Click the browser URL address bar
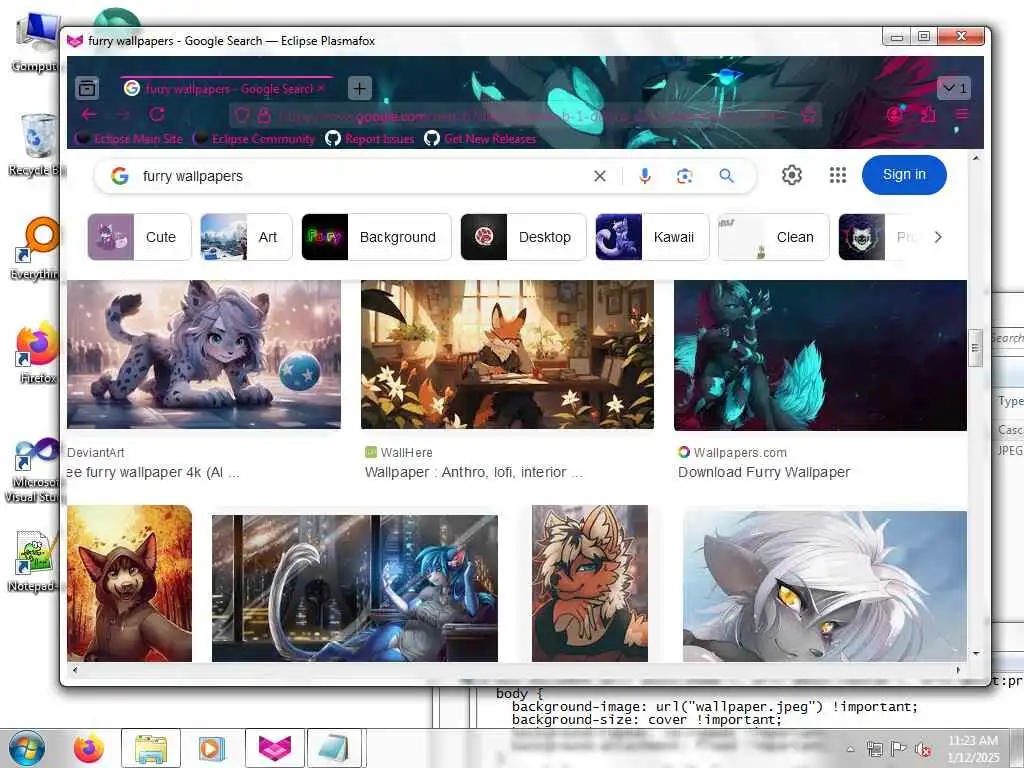Image resolution: width=1024 pixels, height=768 pixels. click(x=526, y=116)
